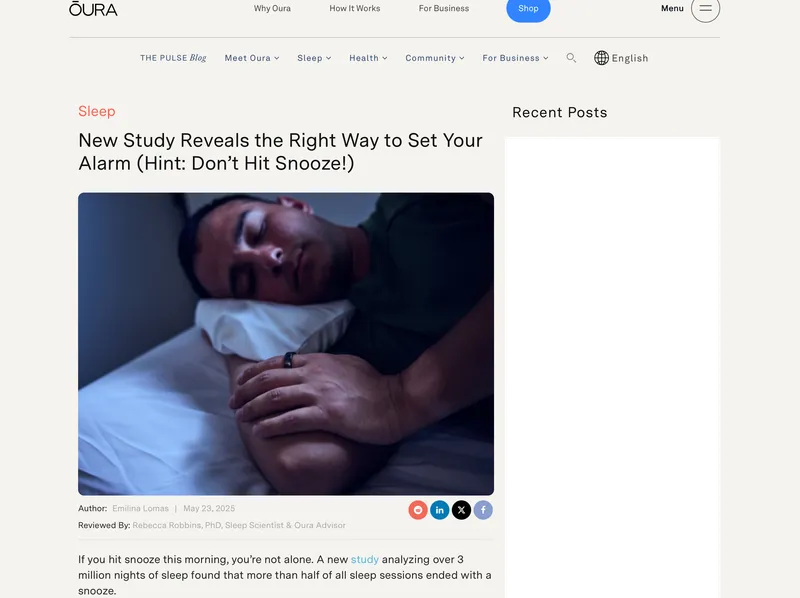The width and height of the screenshot is (800, 598).
Task: Select For Business in top navigation
Action: click(444, 8)
